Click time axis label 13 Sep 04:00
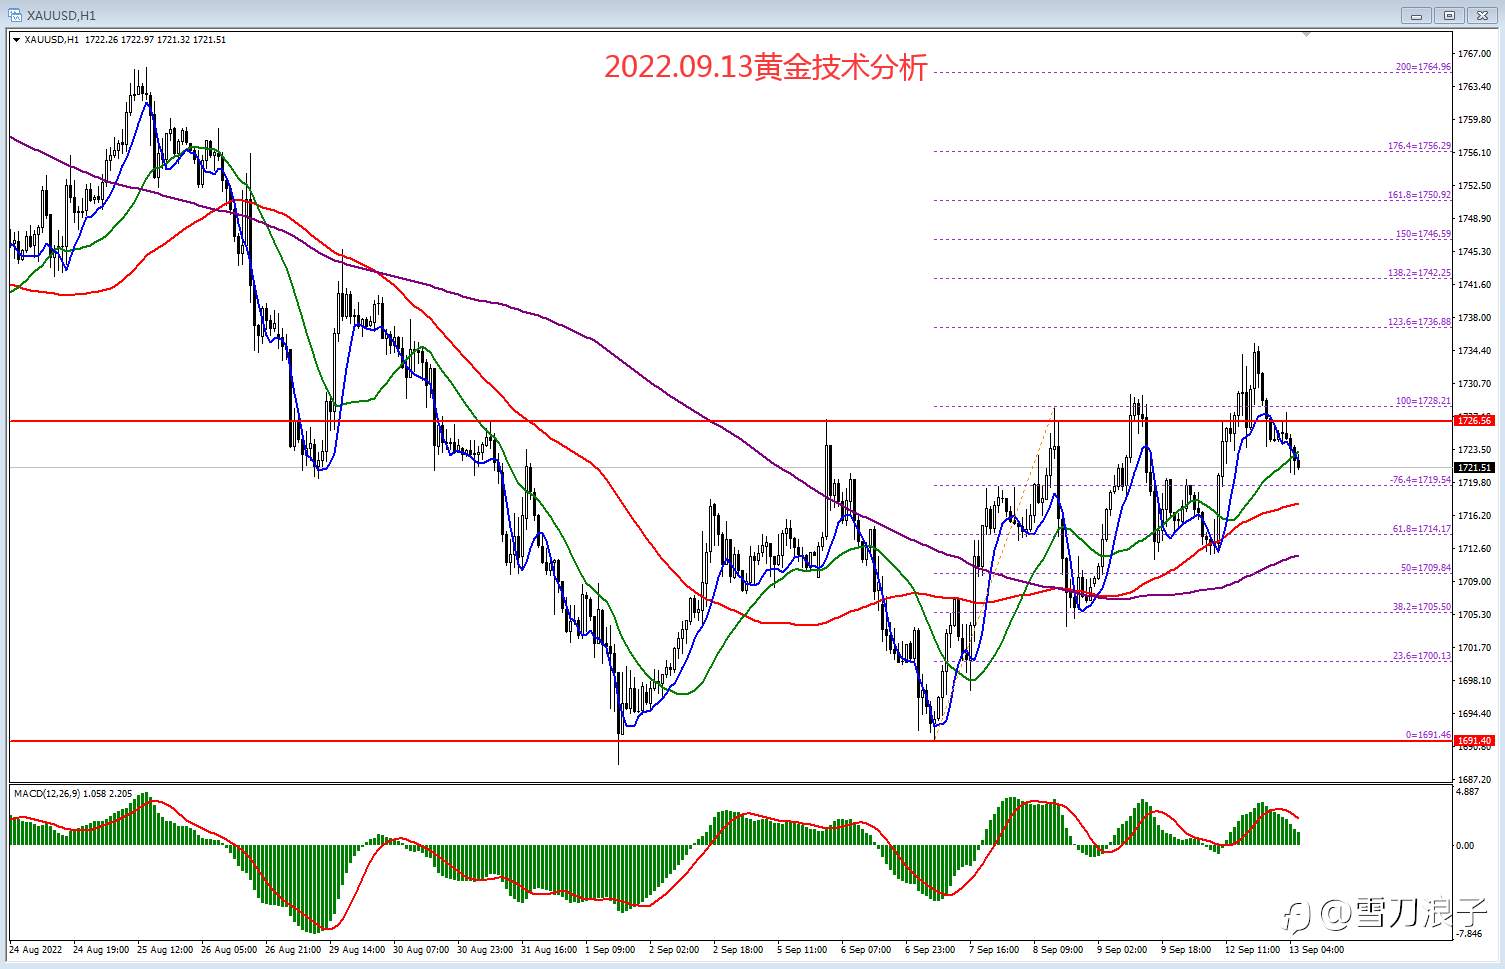Image resolution: width=1505 pixels, height=969 pixels. [1316, 949]
